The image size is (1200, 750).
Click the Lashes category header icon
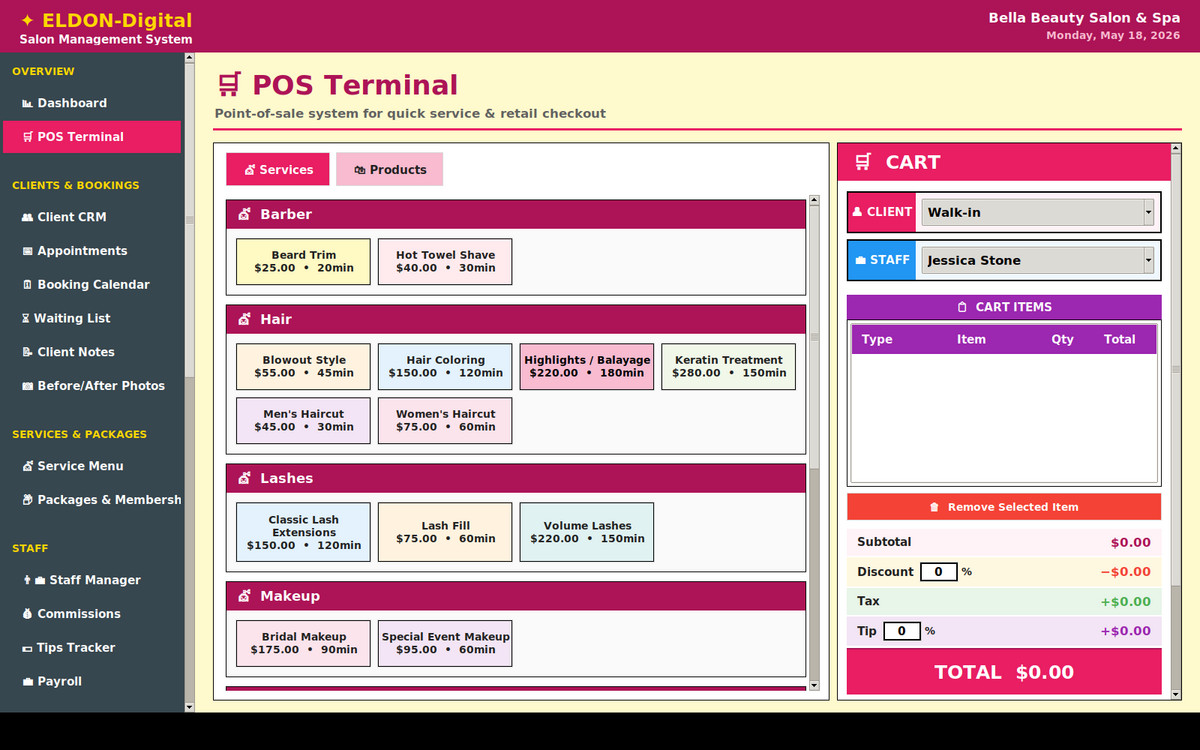tap(244, 478)
